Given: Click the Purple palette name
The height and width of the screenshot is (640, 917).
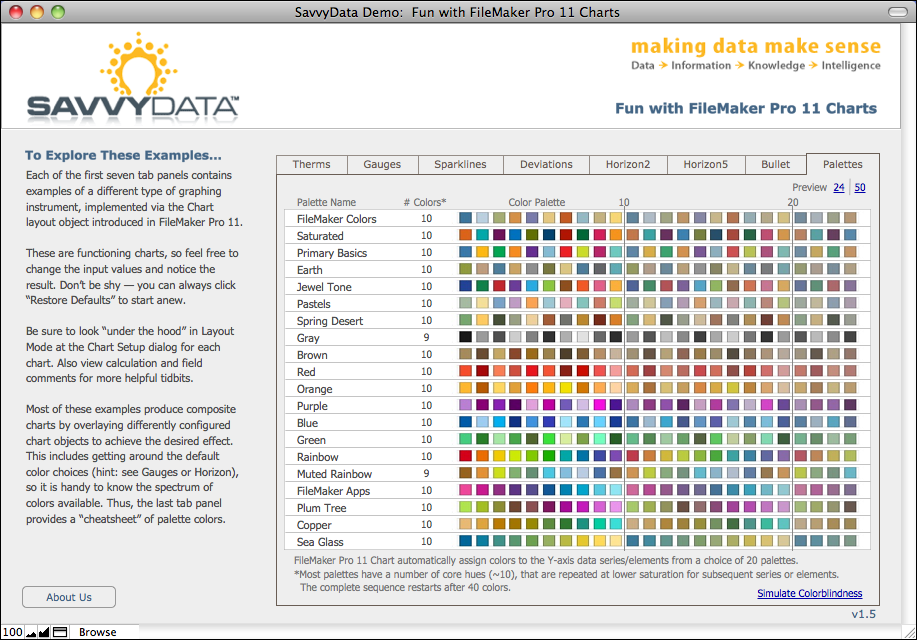Looking at the screenshot, I should pyautogui.click(x=312, y=405).
